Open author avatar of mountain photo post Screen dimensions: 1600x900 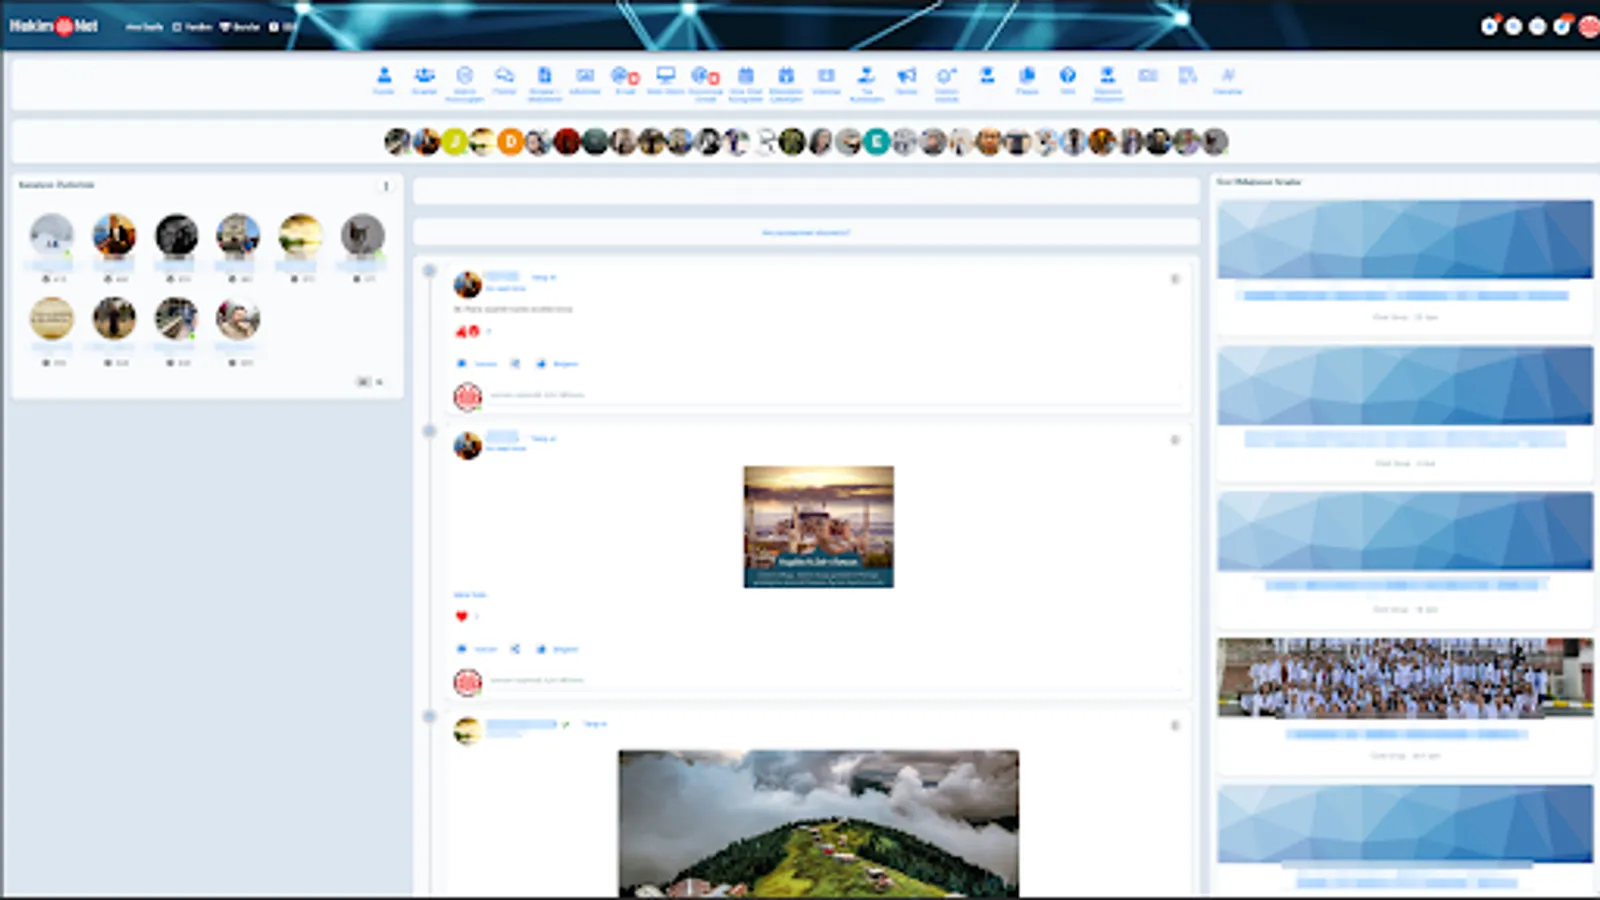(467, 731)
